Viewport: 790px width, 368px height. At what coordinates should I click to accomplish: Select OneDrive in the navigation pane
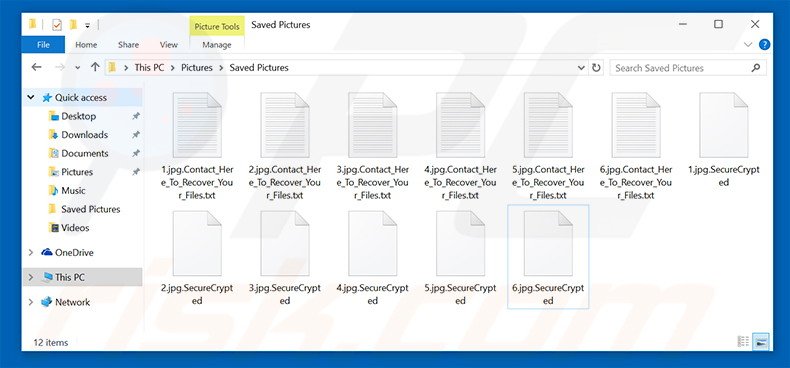pos(74,253)
